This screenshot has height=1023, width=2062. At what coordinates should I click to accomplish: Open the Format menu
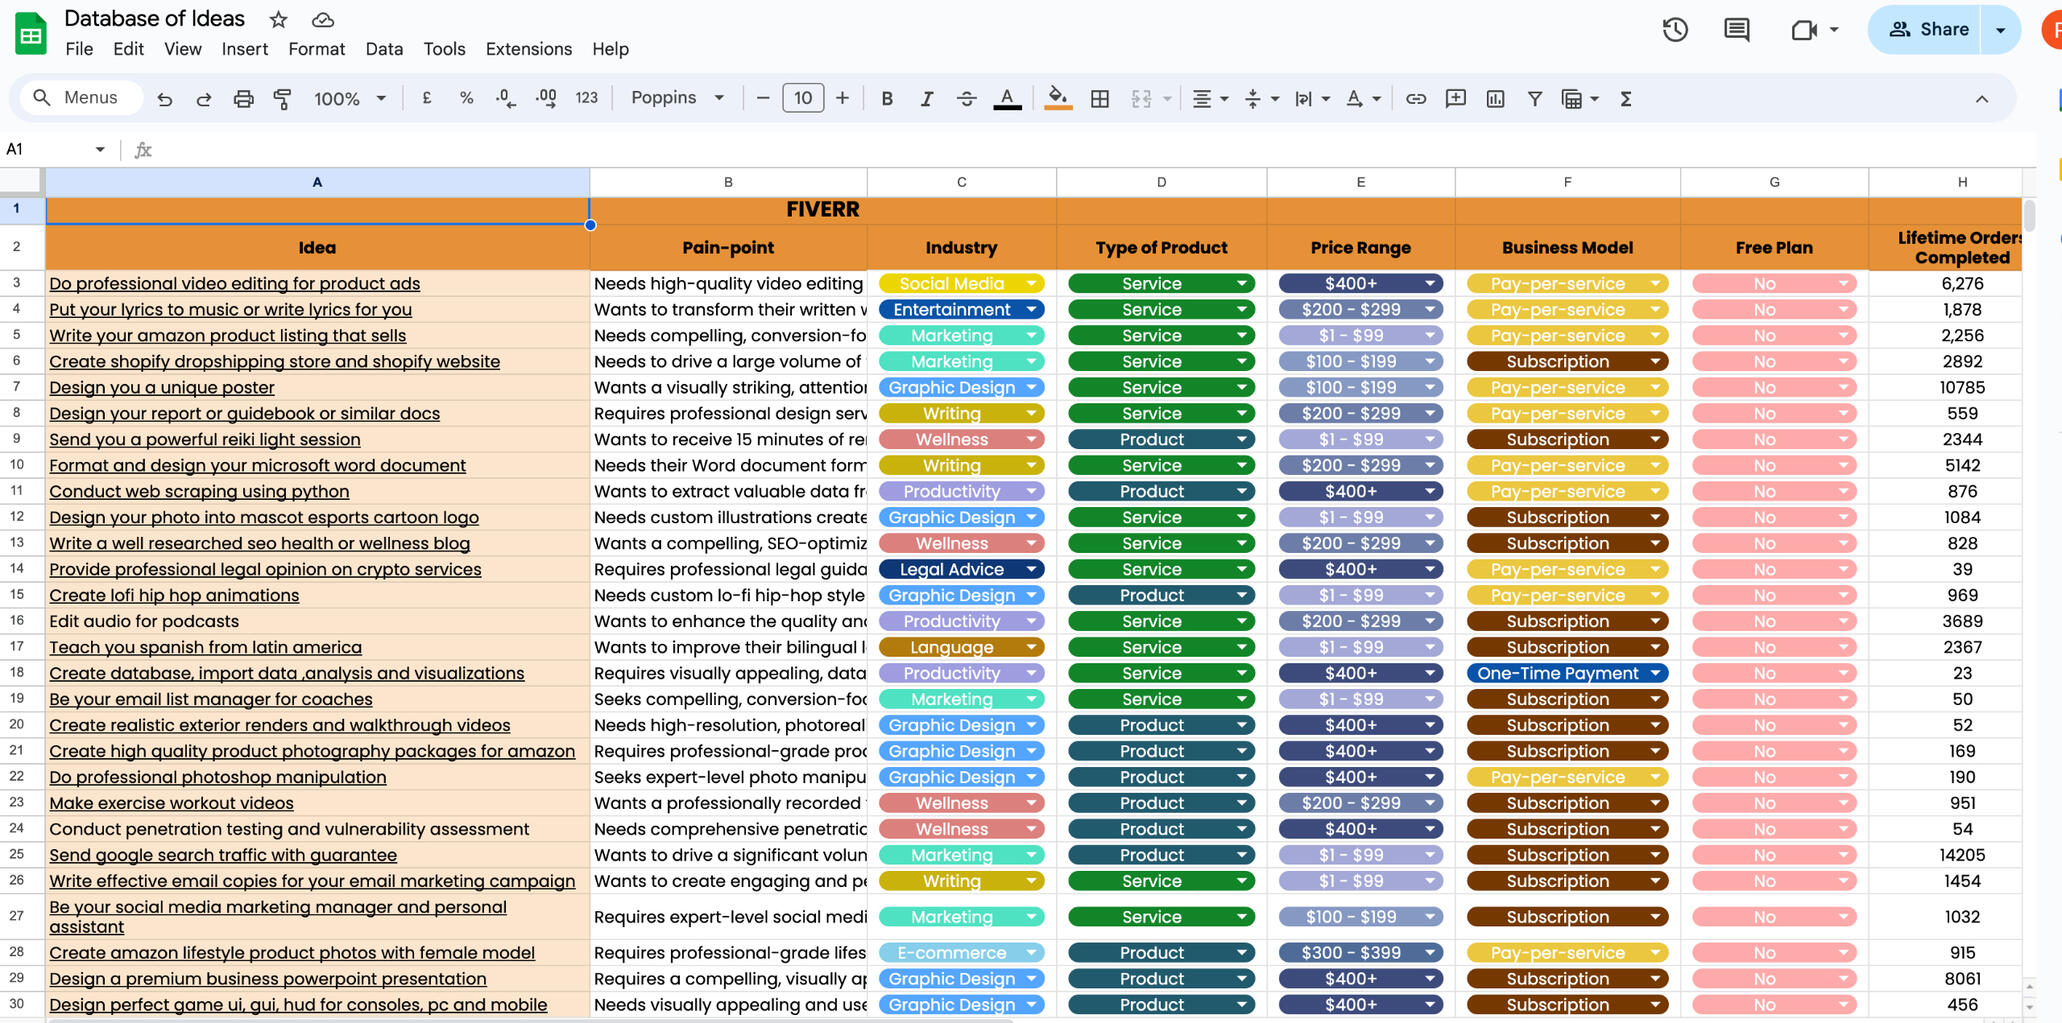316,49
